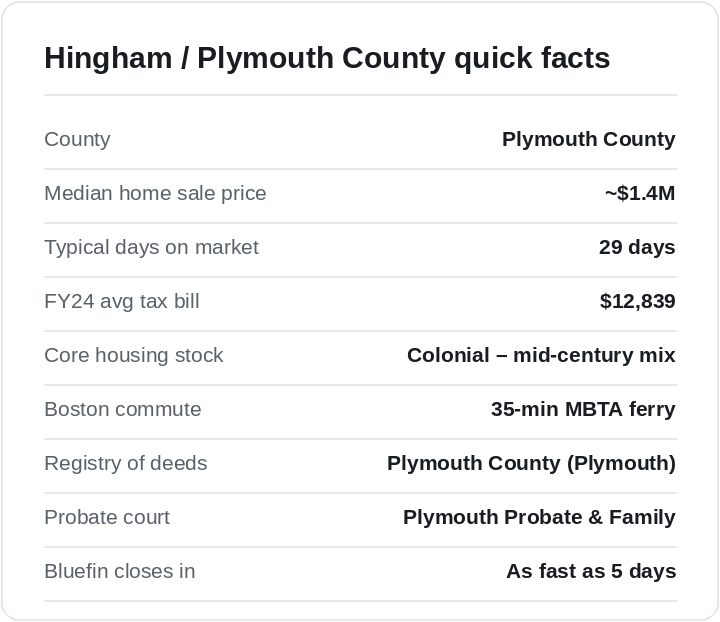Select the Registry of deeds label

pyautogui.click(x=126, y=464)
